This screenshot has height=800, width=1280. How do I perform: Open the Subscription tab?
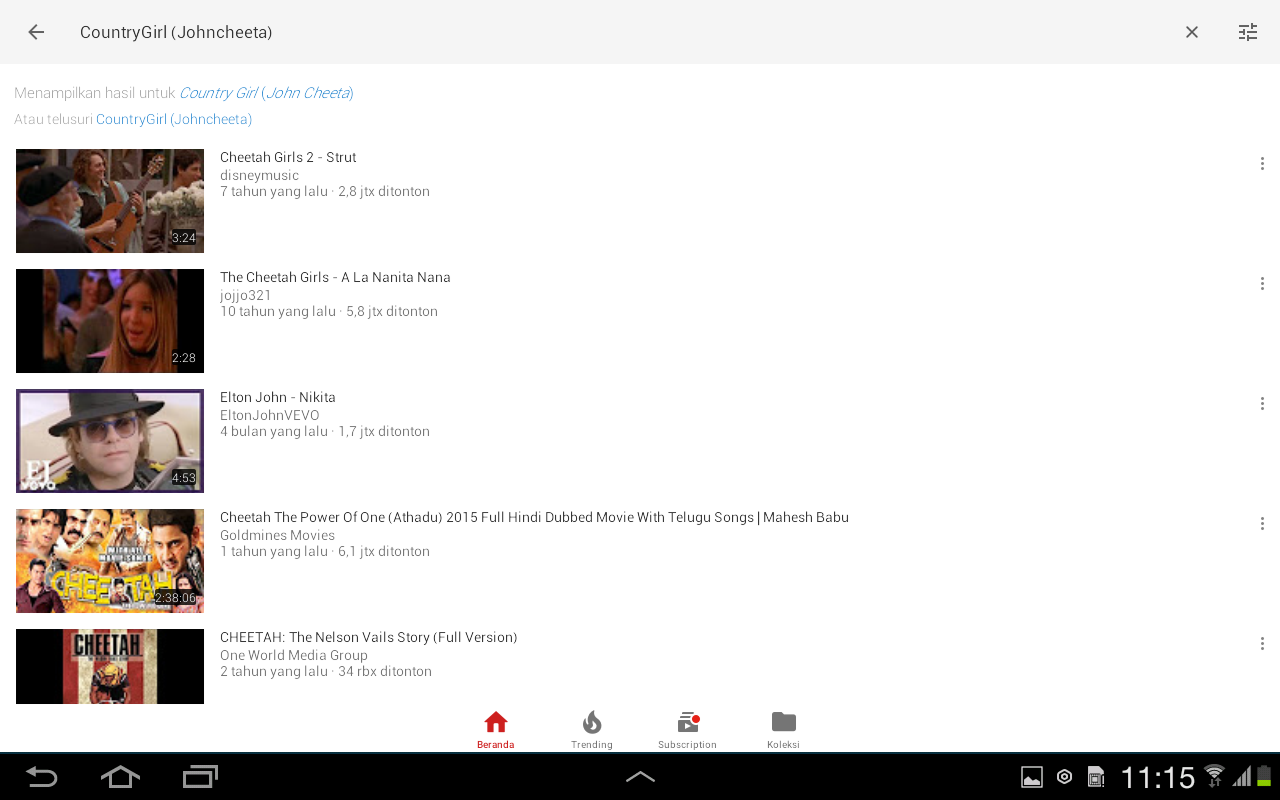688,730
